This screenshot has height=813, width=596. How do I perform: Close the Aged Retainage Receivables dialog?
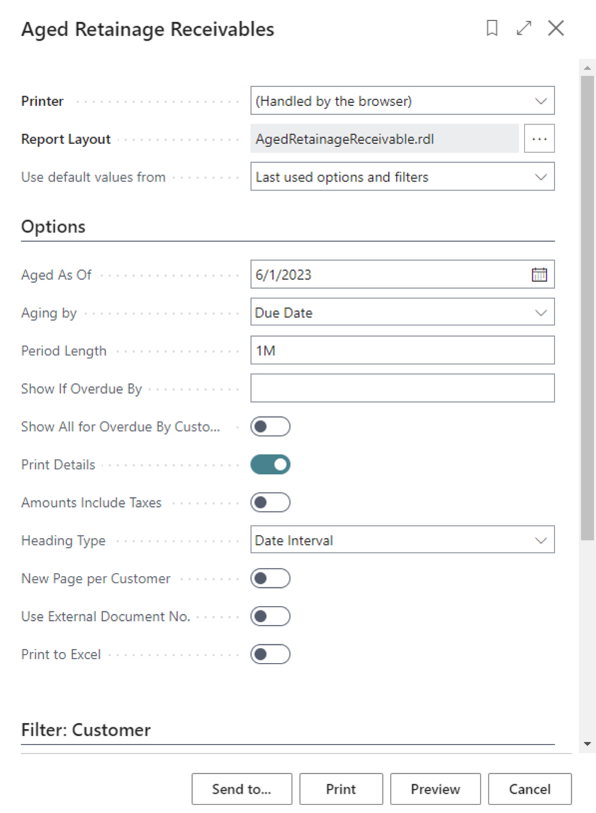click(x=556, y=28)
